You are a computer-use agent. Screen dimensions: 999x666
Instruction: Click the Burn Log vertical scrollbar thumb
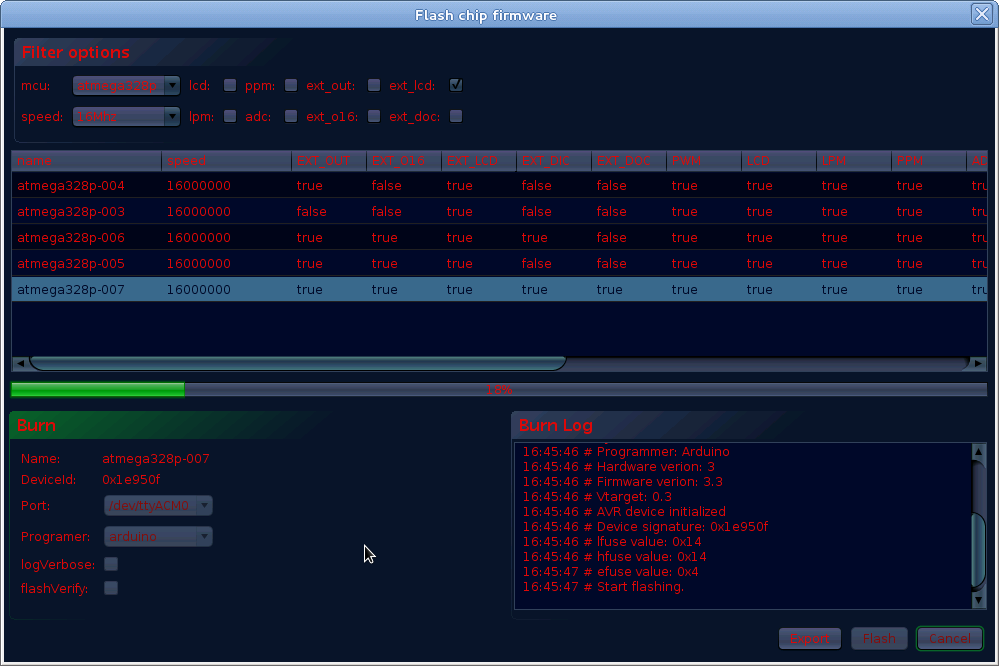pos(979,549)
